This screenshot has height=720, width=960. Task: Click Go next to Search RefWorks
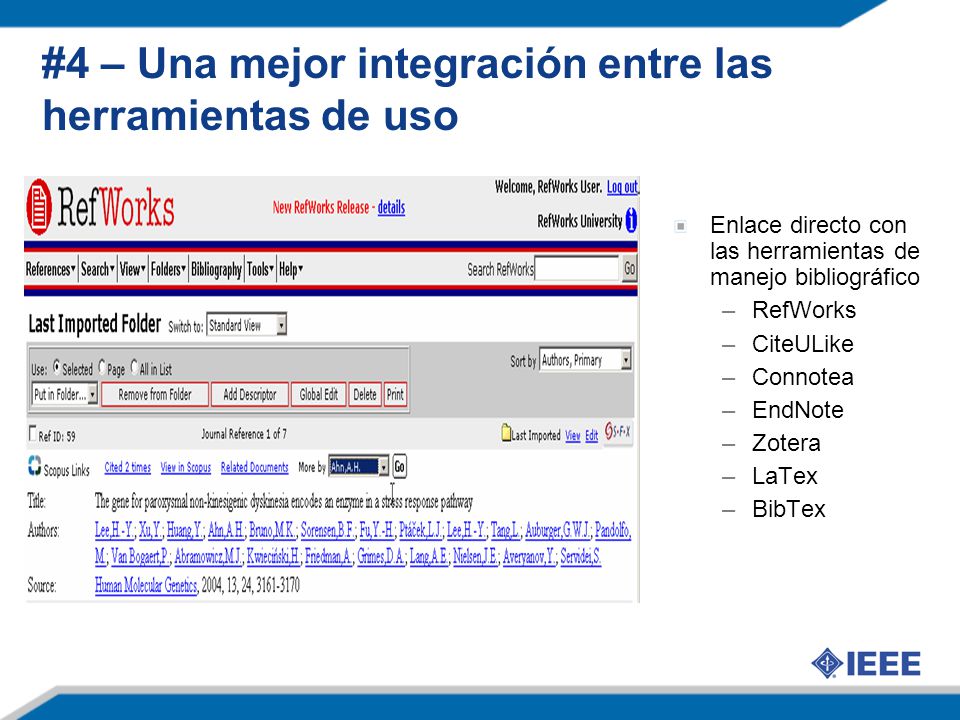coord(629,268)
